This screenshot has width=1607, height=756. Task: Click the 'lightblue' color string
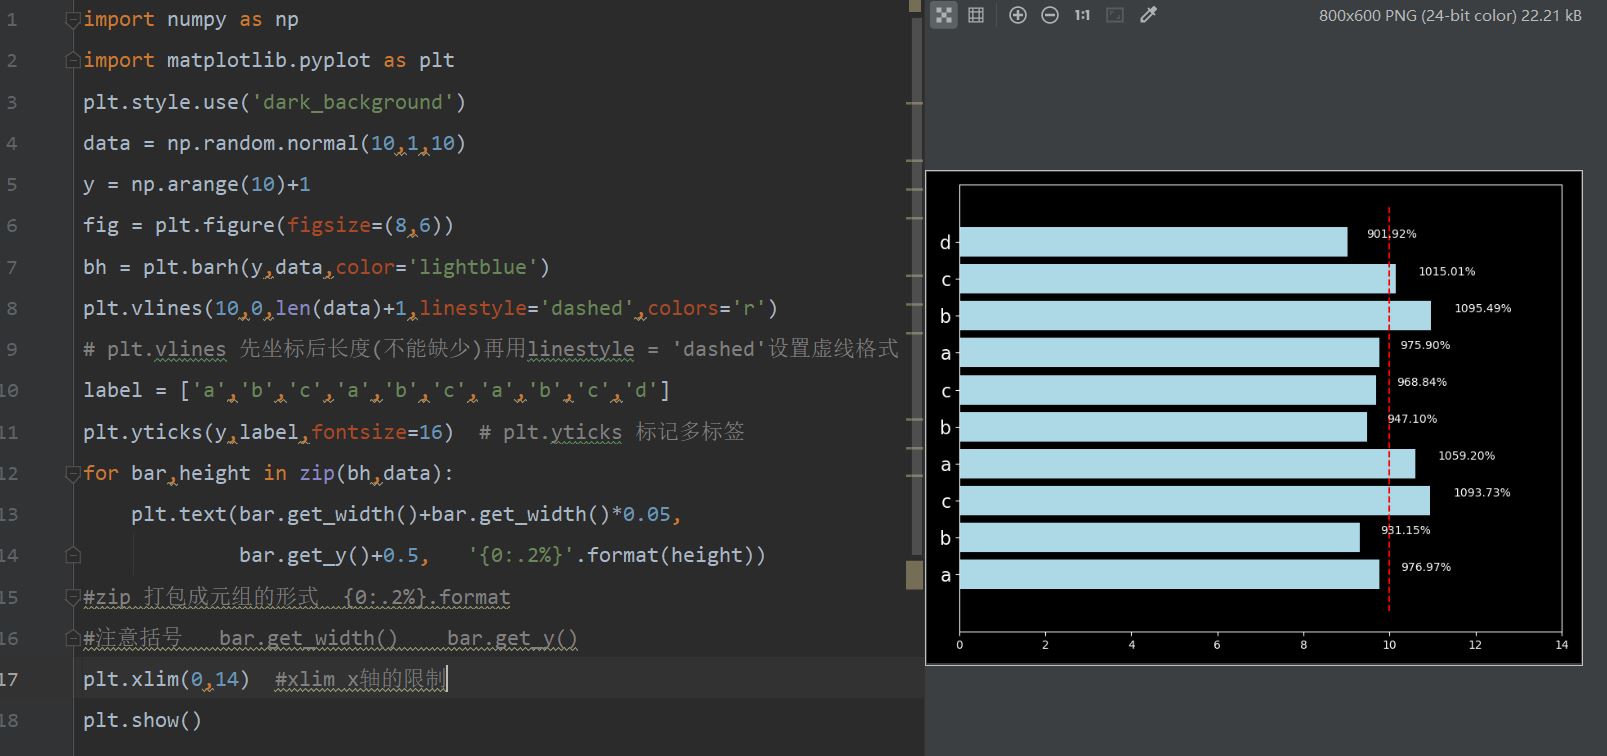coord(473,267)
